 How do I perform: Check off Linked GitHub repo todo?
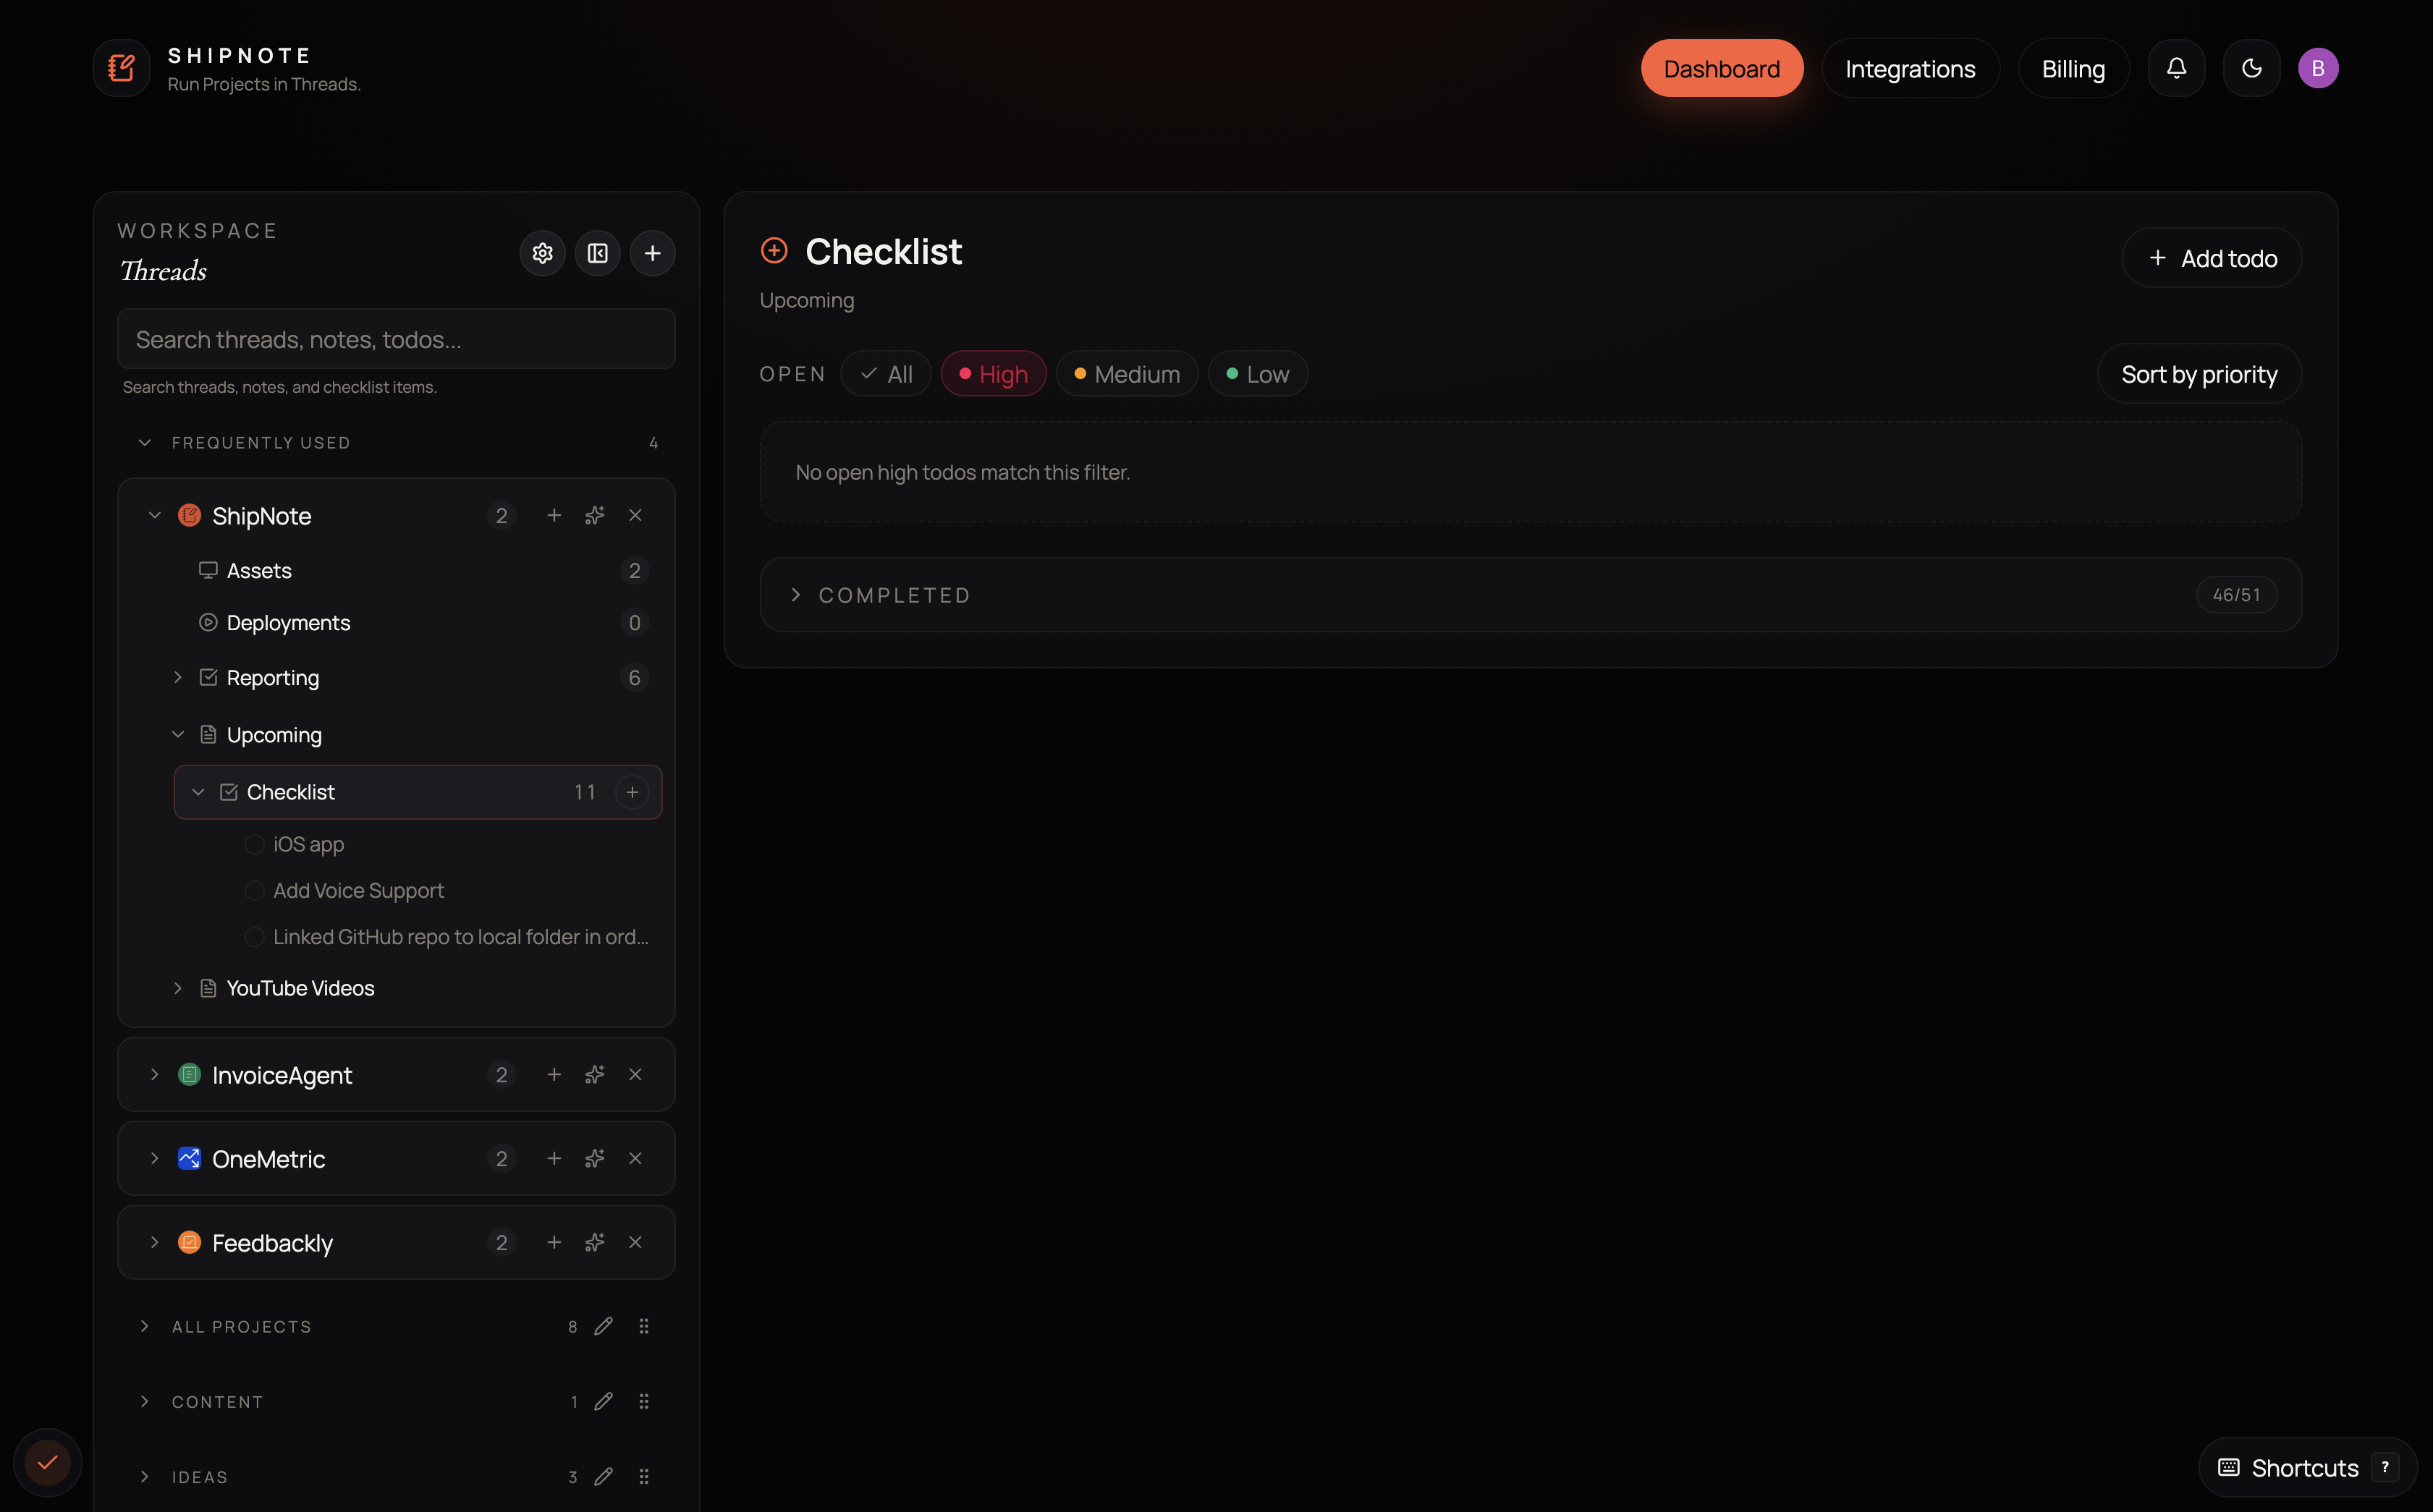coord(254,936)
